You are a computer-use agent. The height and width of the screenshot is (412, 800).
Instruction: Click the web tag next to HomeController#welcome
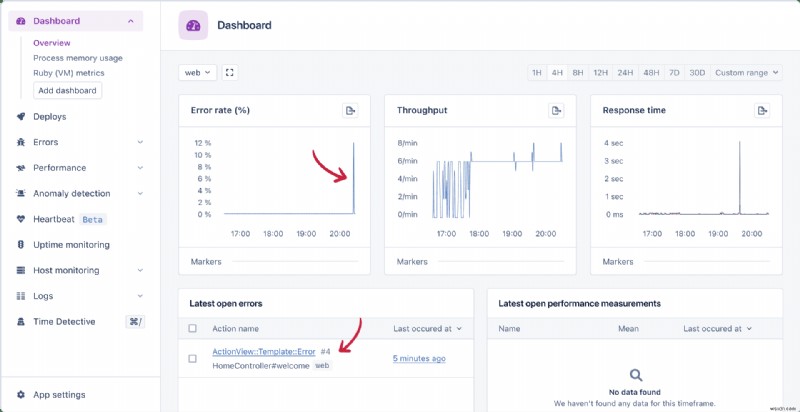pyautogui.click(x=321, y=366)
